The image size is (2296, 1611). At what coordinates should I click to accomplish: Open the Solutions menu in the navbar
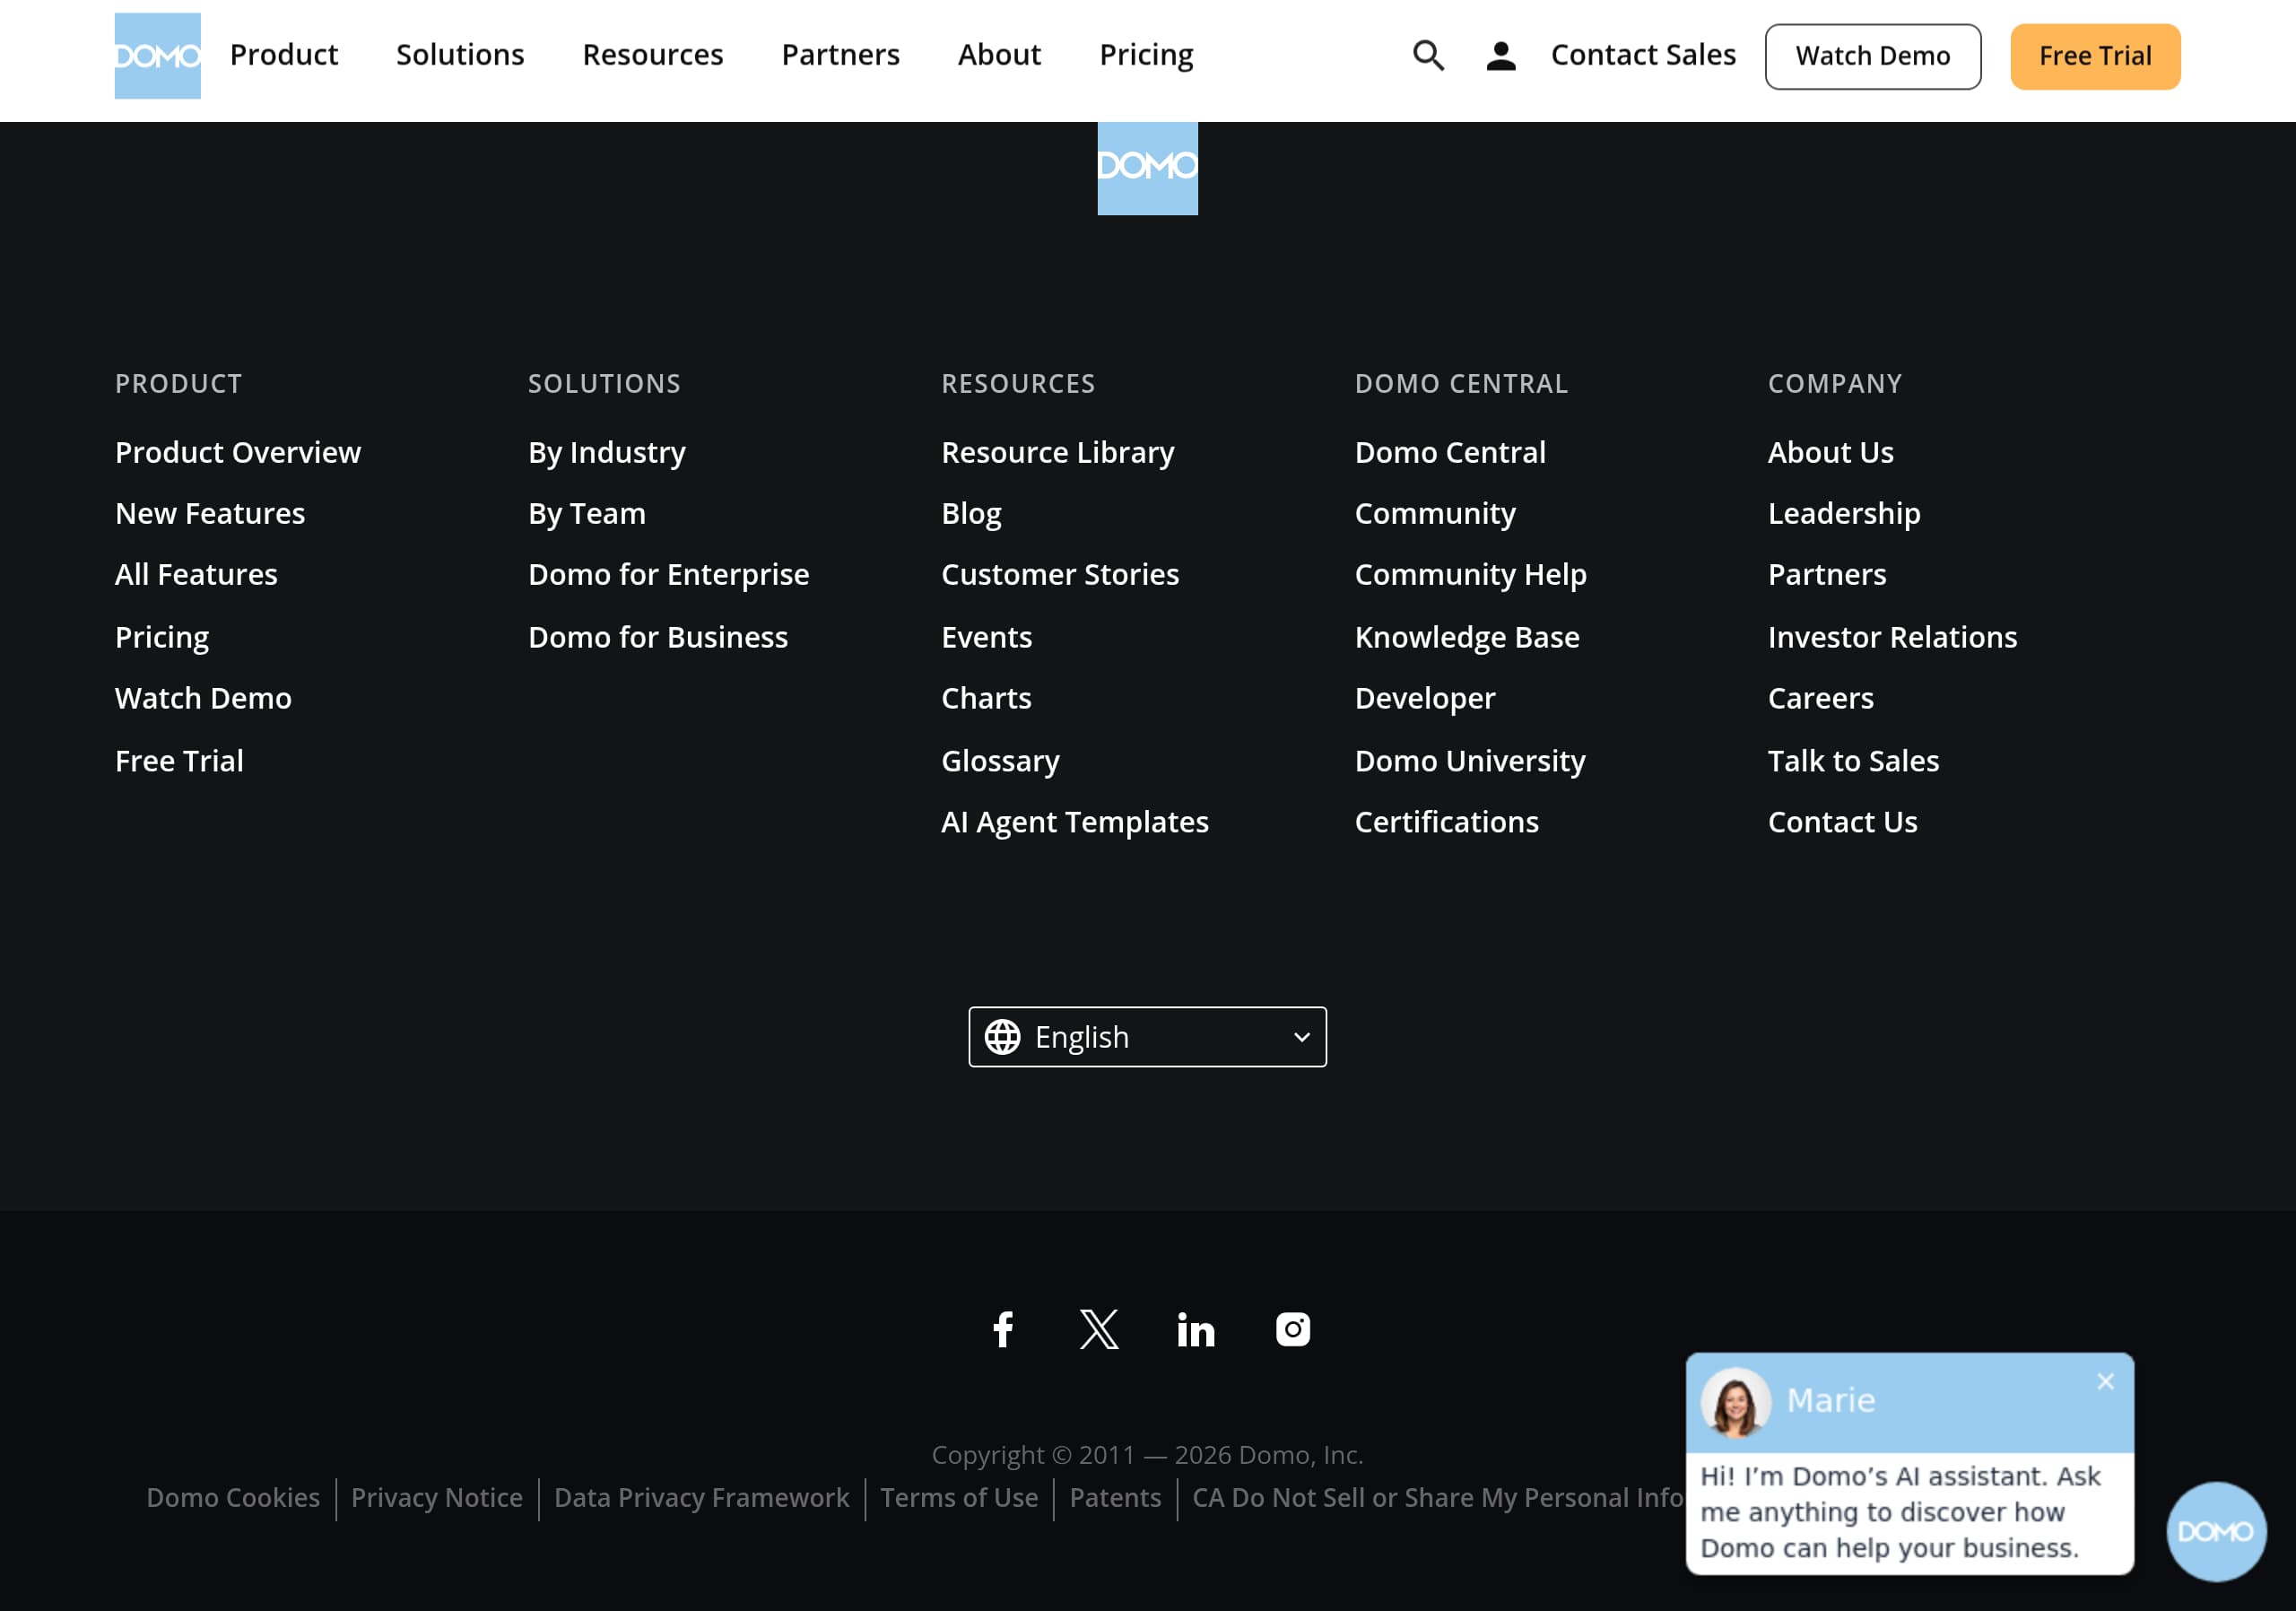click(460, 55)
